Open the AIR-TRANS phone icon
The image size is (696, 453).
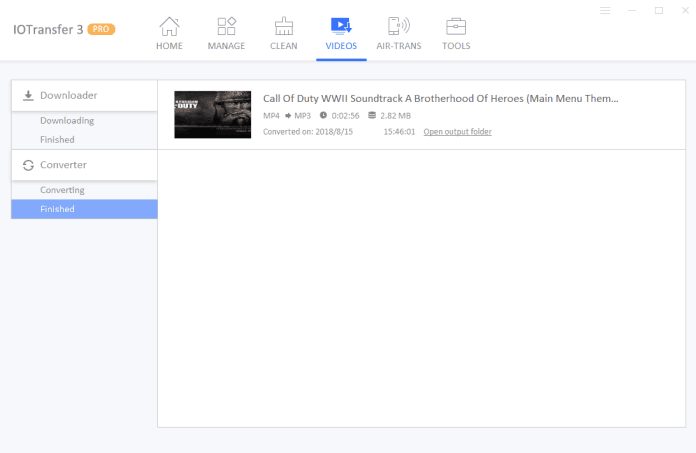tap(399, 26)
